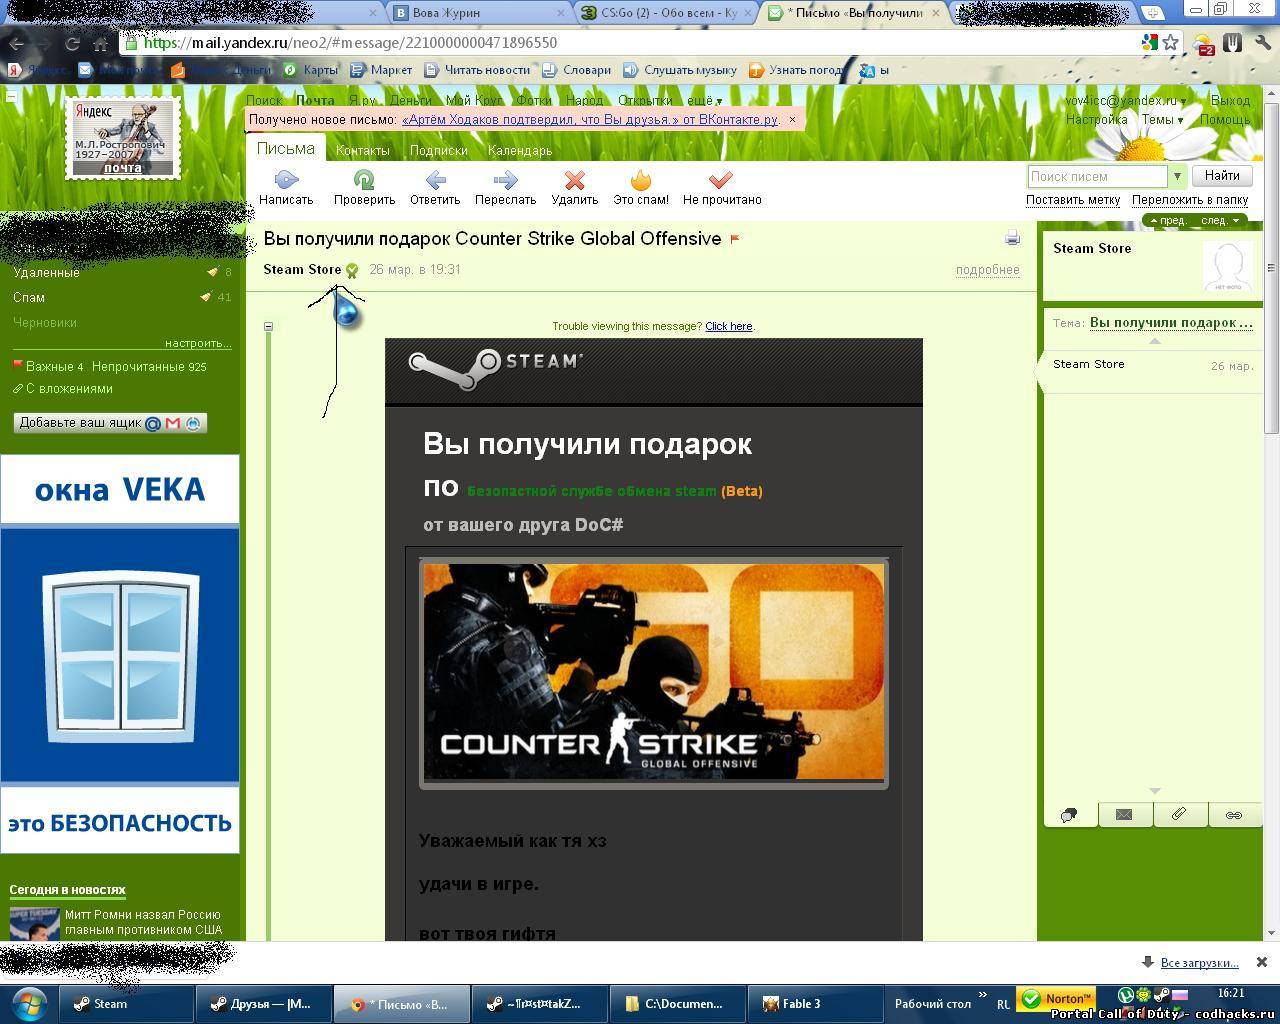Show hidden taskbar toolbar chevron
The image size is (1280, 1024).
pos(982,995)
